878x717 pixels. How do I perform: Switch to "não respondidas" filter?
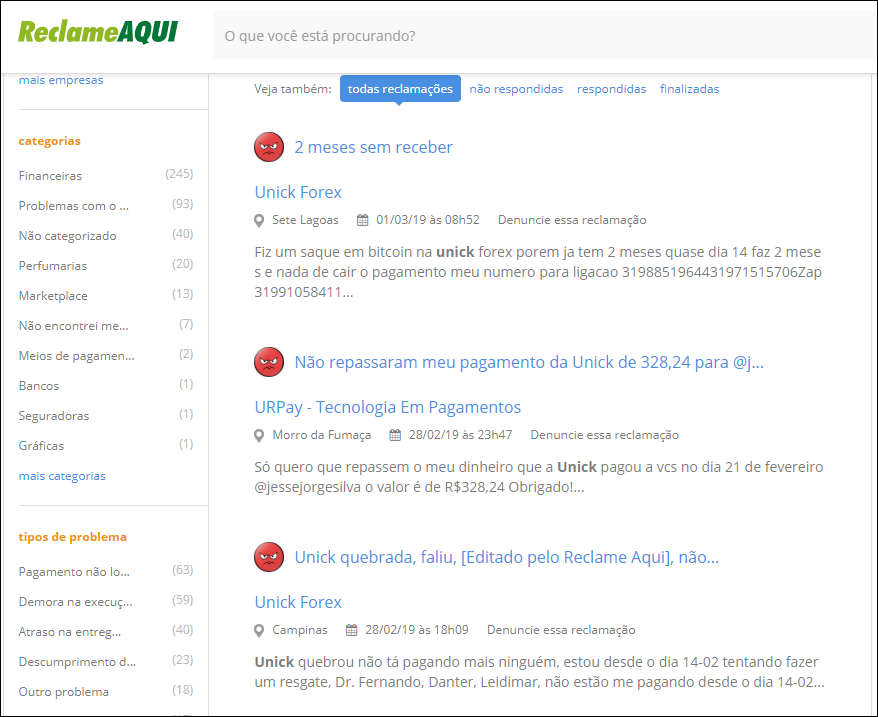coord(516,89)
